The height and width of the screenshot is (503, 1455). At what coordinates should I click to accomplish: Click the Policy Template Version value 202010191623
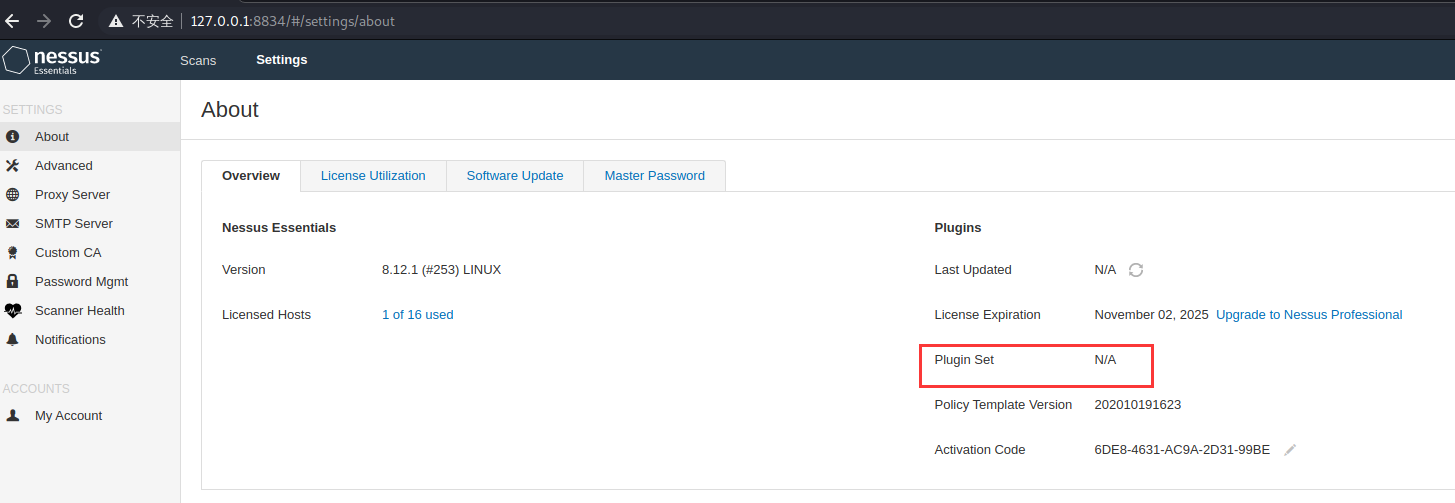click(1138, 405)
